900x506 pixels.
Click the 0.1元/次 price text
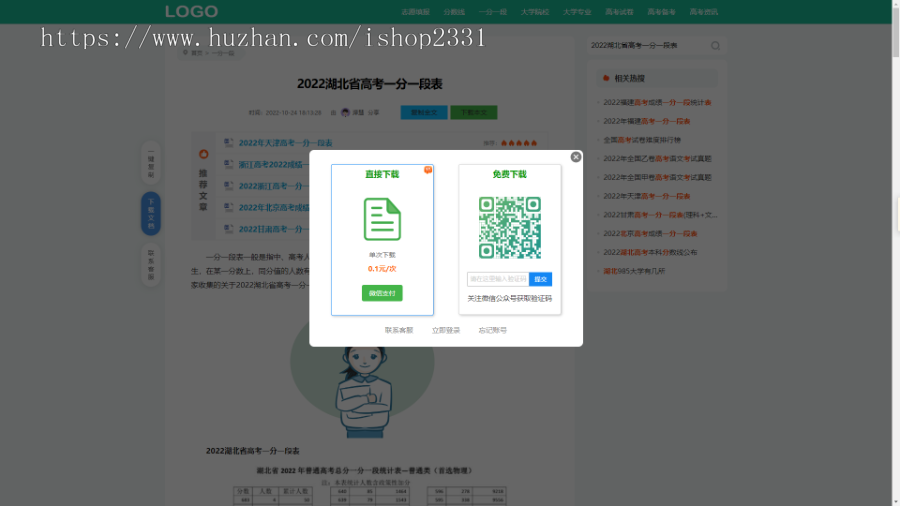click(382, 268)
